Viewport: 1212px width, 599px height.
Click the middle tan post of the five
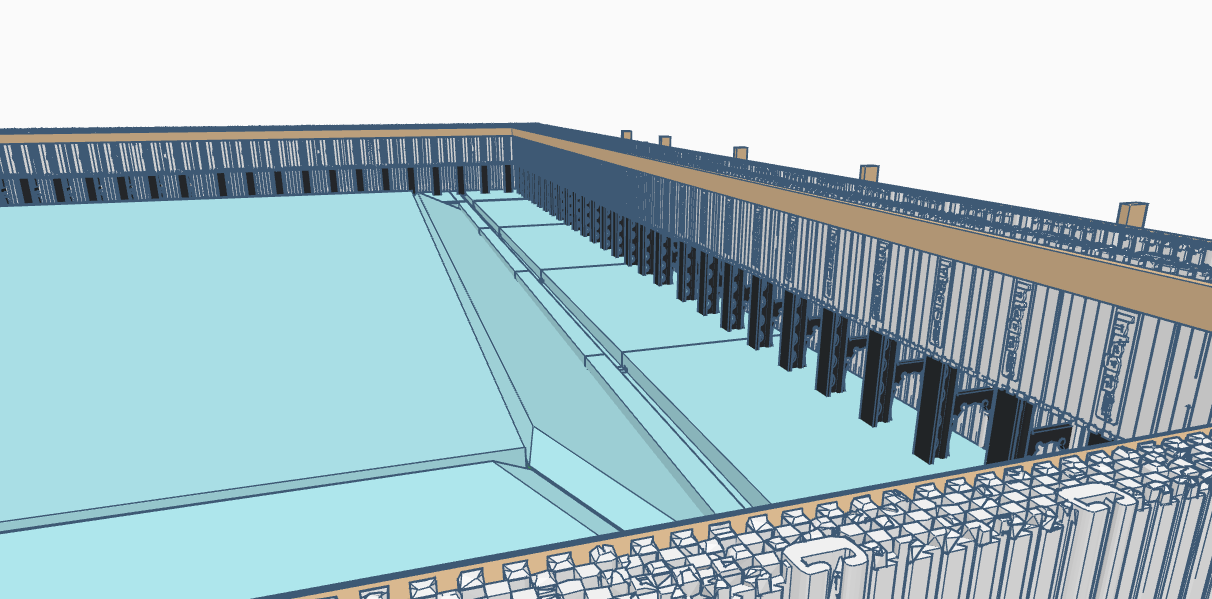(x=740, y=153)
